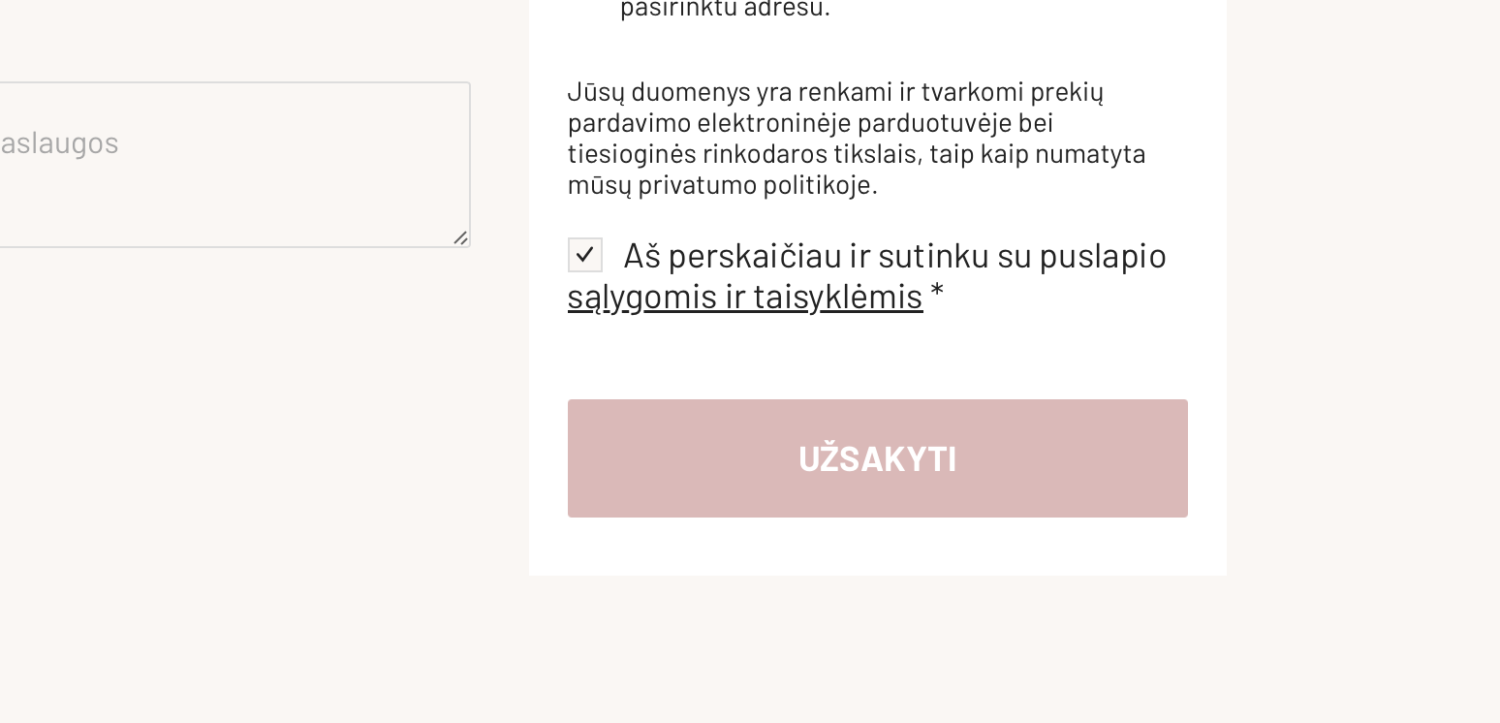Click 'privatumo politikoje' in the notice
Image resolution: width=1500 pixels, height=723 pixels.
pyautogui.click(x=757, y=185)
